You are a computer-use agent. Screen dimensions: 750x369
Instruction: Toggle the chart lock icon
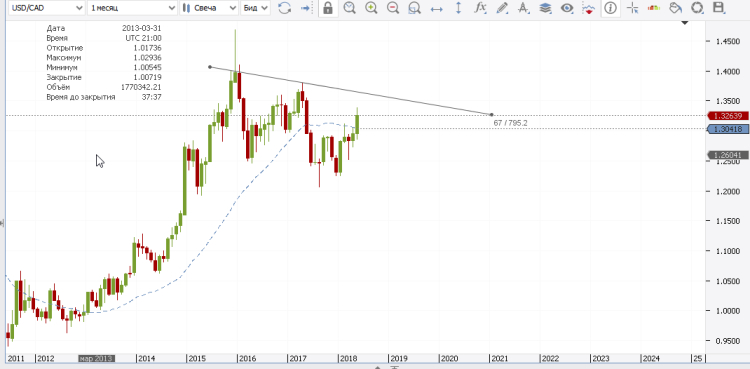pyautogui.click(x=328, y=8)
